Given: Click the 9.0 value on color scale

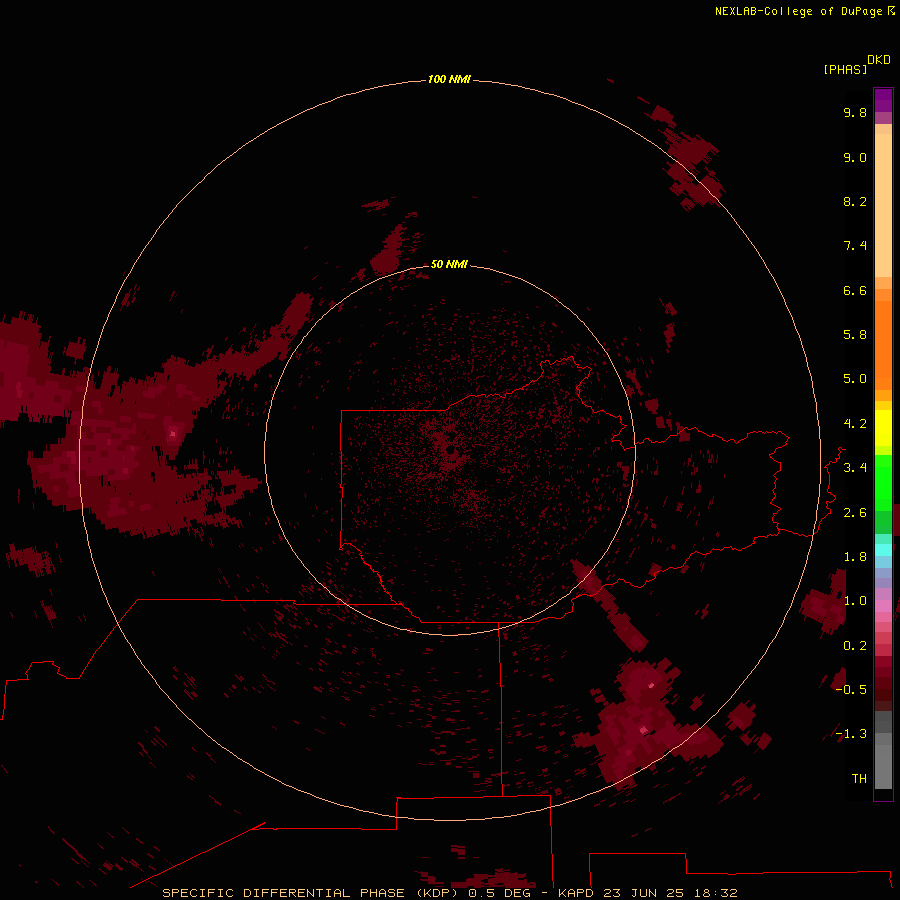Looking at the screenshot, I should pos(855,157).
